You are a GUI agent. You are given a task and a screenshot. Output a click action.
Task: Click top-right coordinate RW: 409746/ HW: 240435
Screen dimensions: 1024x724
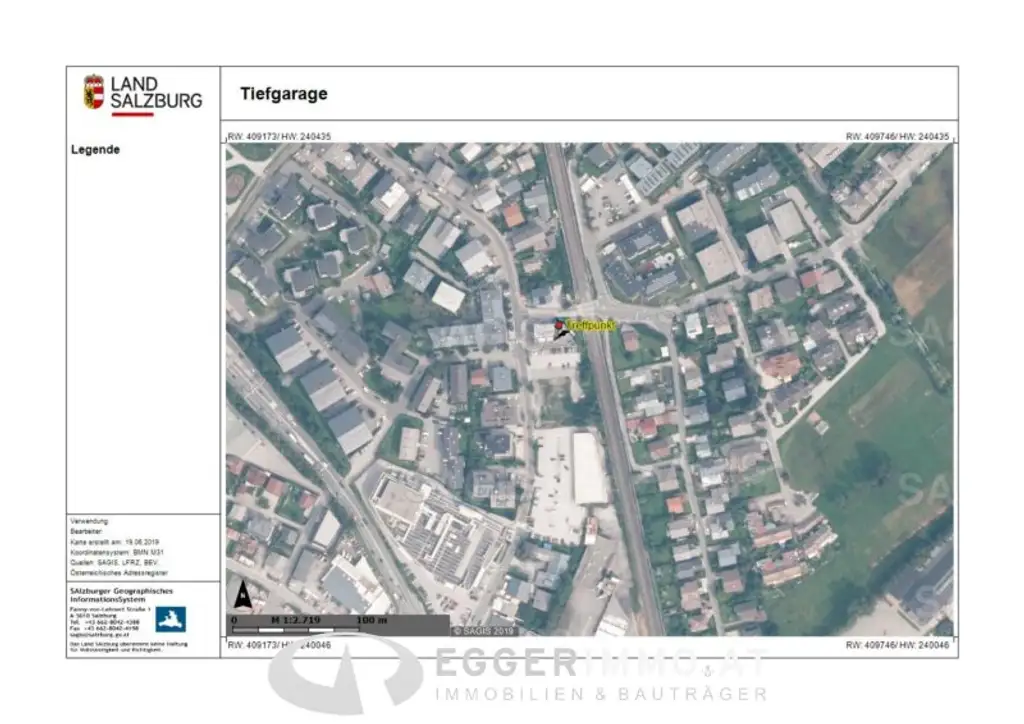pyautogui.click(x=897, y=135)
